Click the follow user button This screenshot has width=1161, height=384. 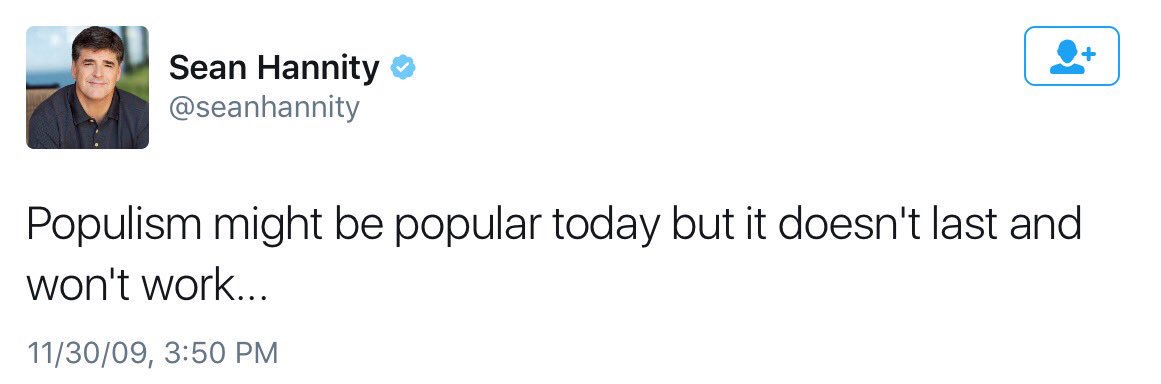pos(1071,56)
